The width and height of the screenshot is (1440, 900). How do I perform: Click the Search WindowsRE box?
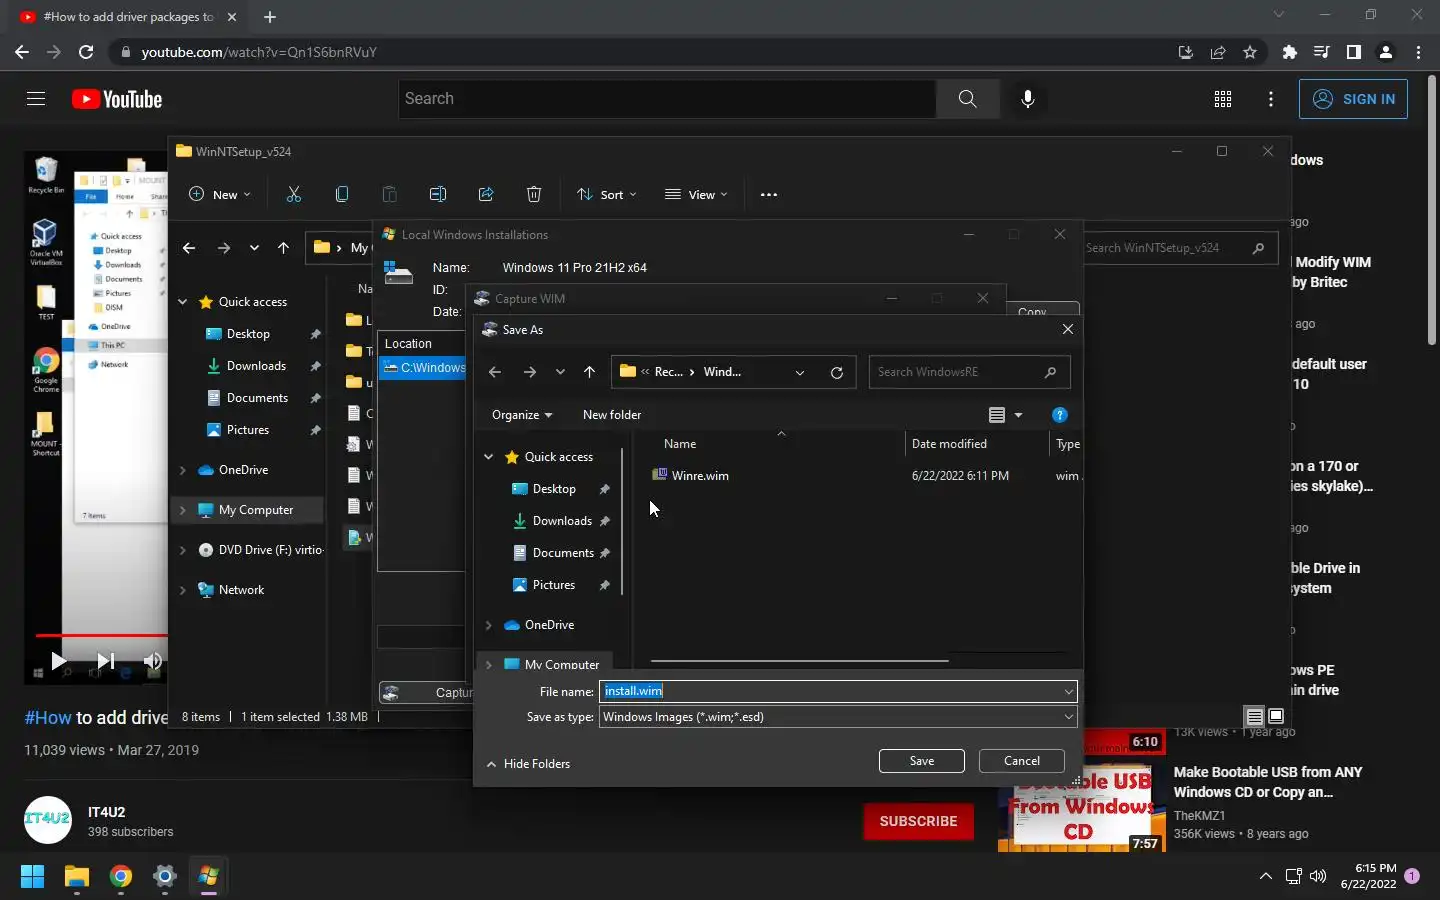(968, 372)
